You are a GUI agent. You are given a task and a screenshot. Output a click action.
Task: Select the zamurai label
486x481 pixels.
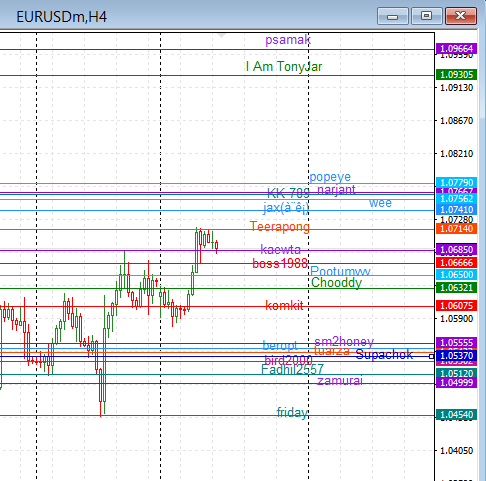[x=340, y=380]
